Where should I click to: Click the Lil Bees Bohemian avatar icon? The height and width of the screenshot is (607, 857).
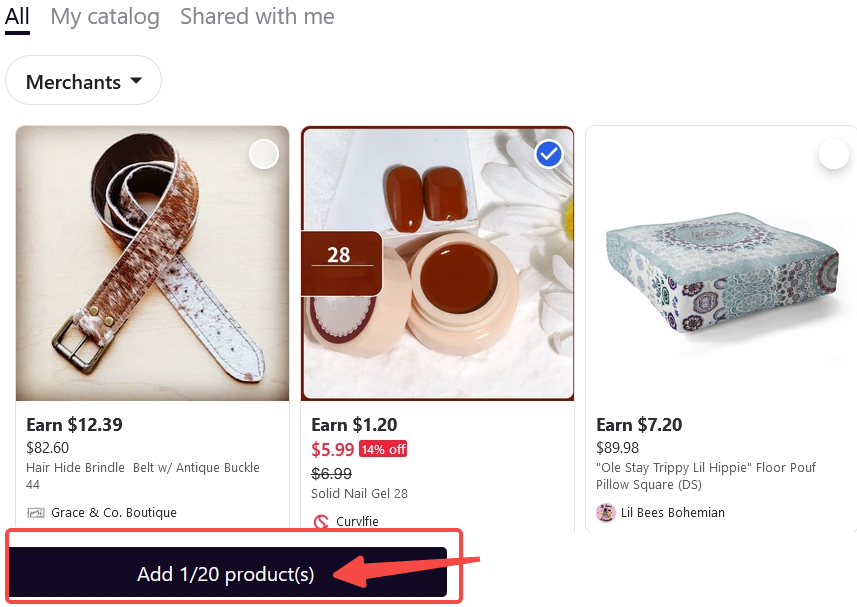click(606, 512)
